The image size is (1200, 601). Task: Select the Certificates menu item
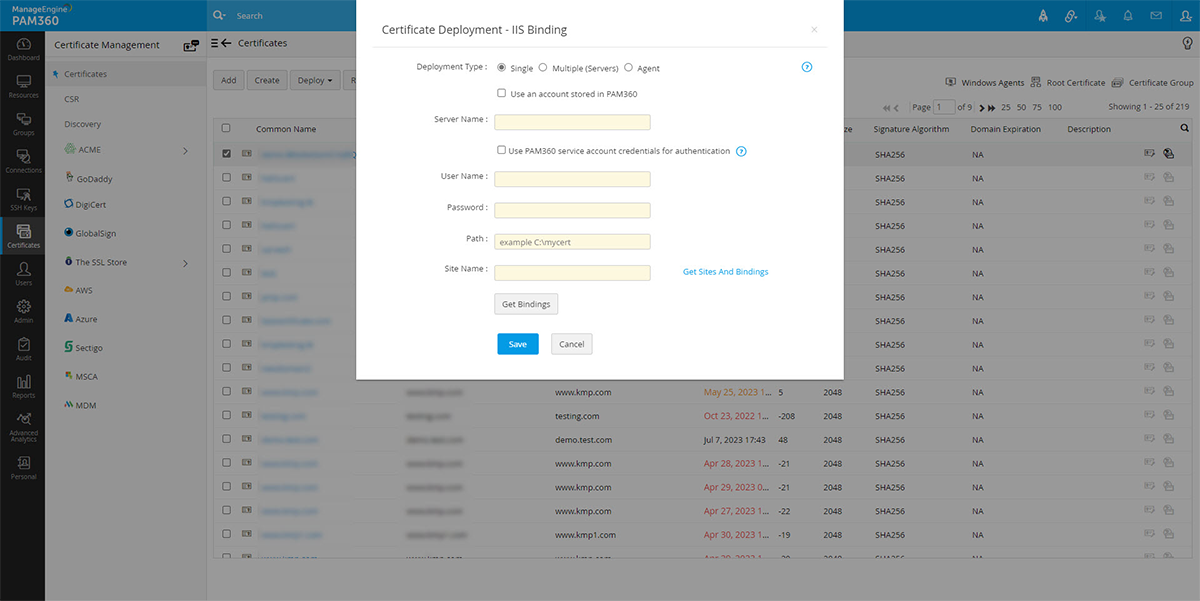click(126, 74)
